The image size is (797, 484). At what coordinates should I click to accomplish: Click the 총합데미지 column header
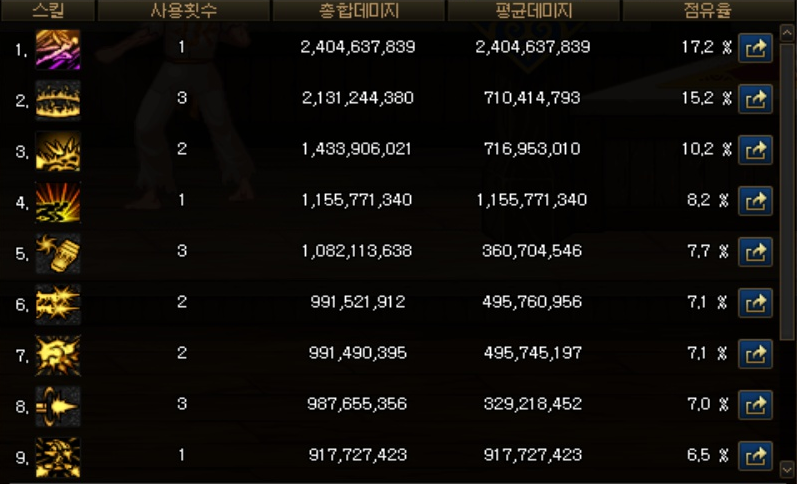pyautogui.click(x=359, y=10)
